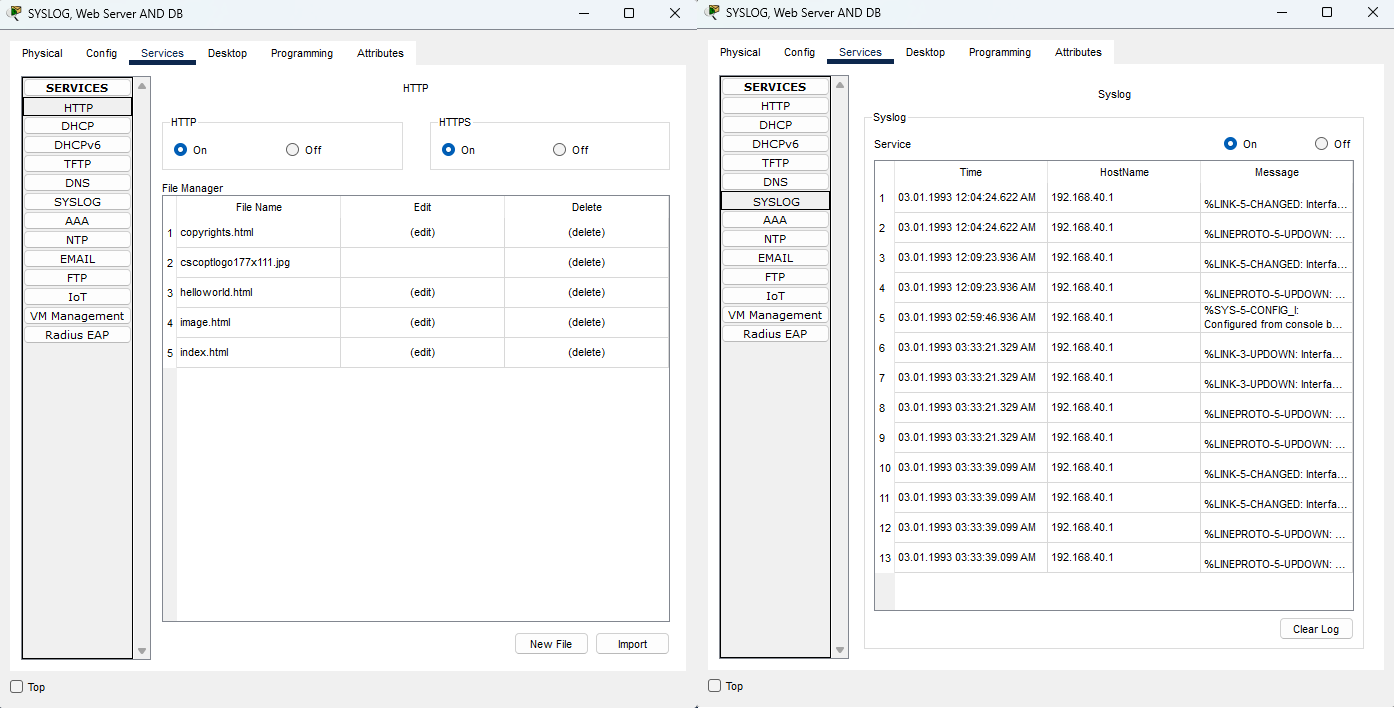Click the Clear Log button
The height and width of the screenshot is (708, 1394).
click(1315, 629)
